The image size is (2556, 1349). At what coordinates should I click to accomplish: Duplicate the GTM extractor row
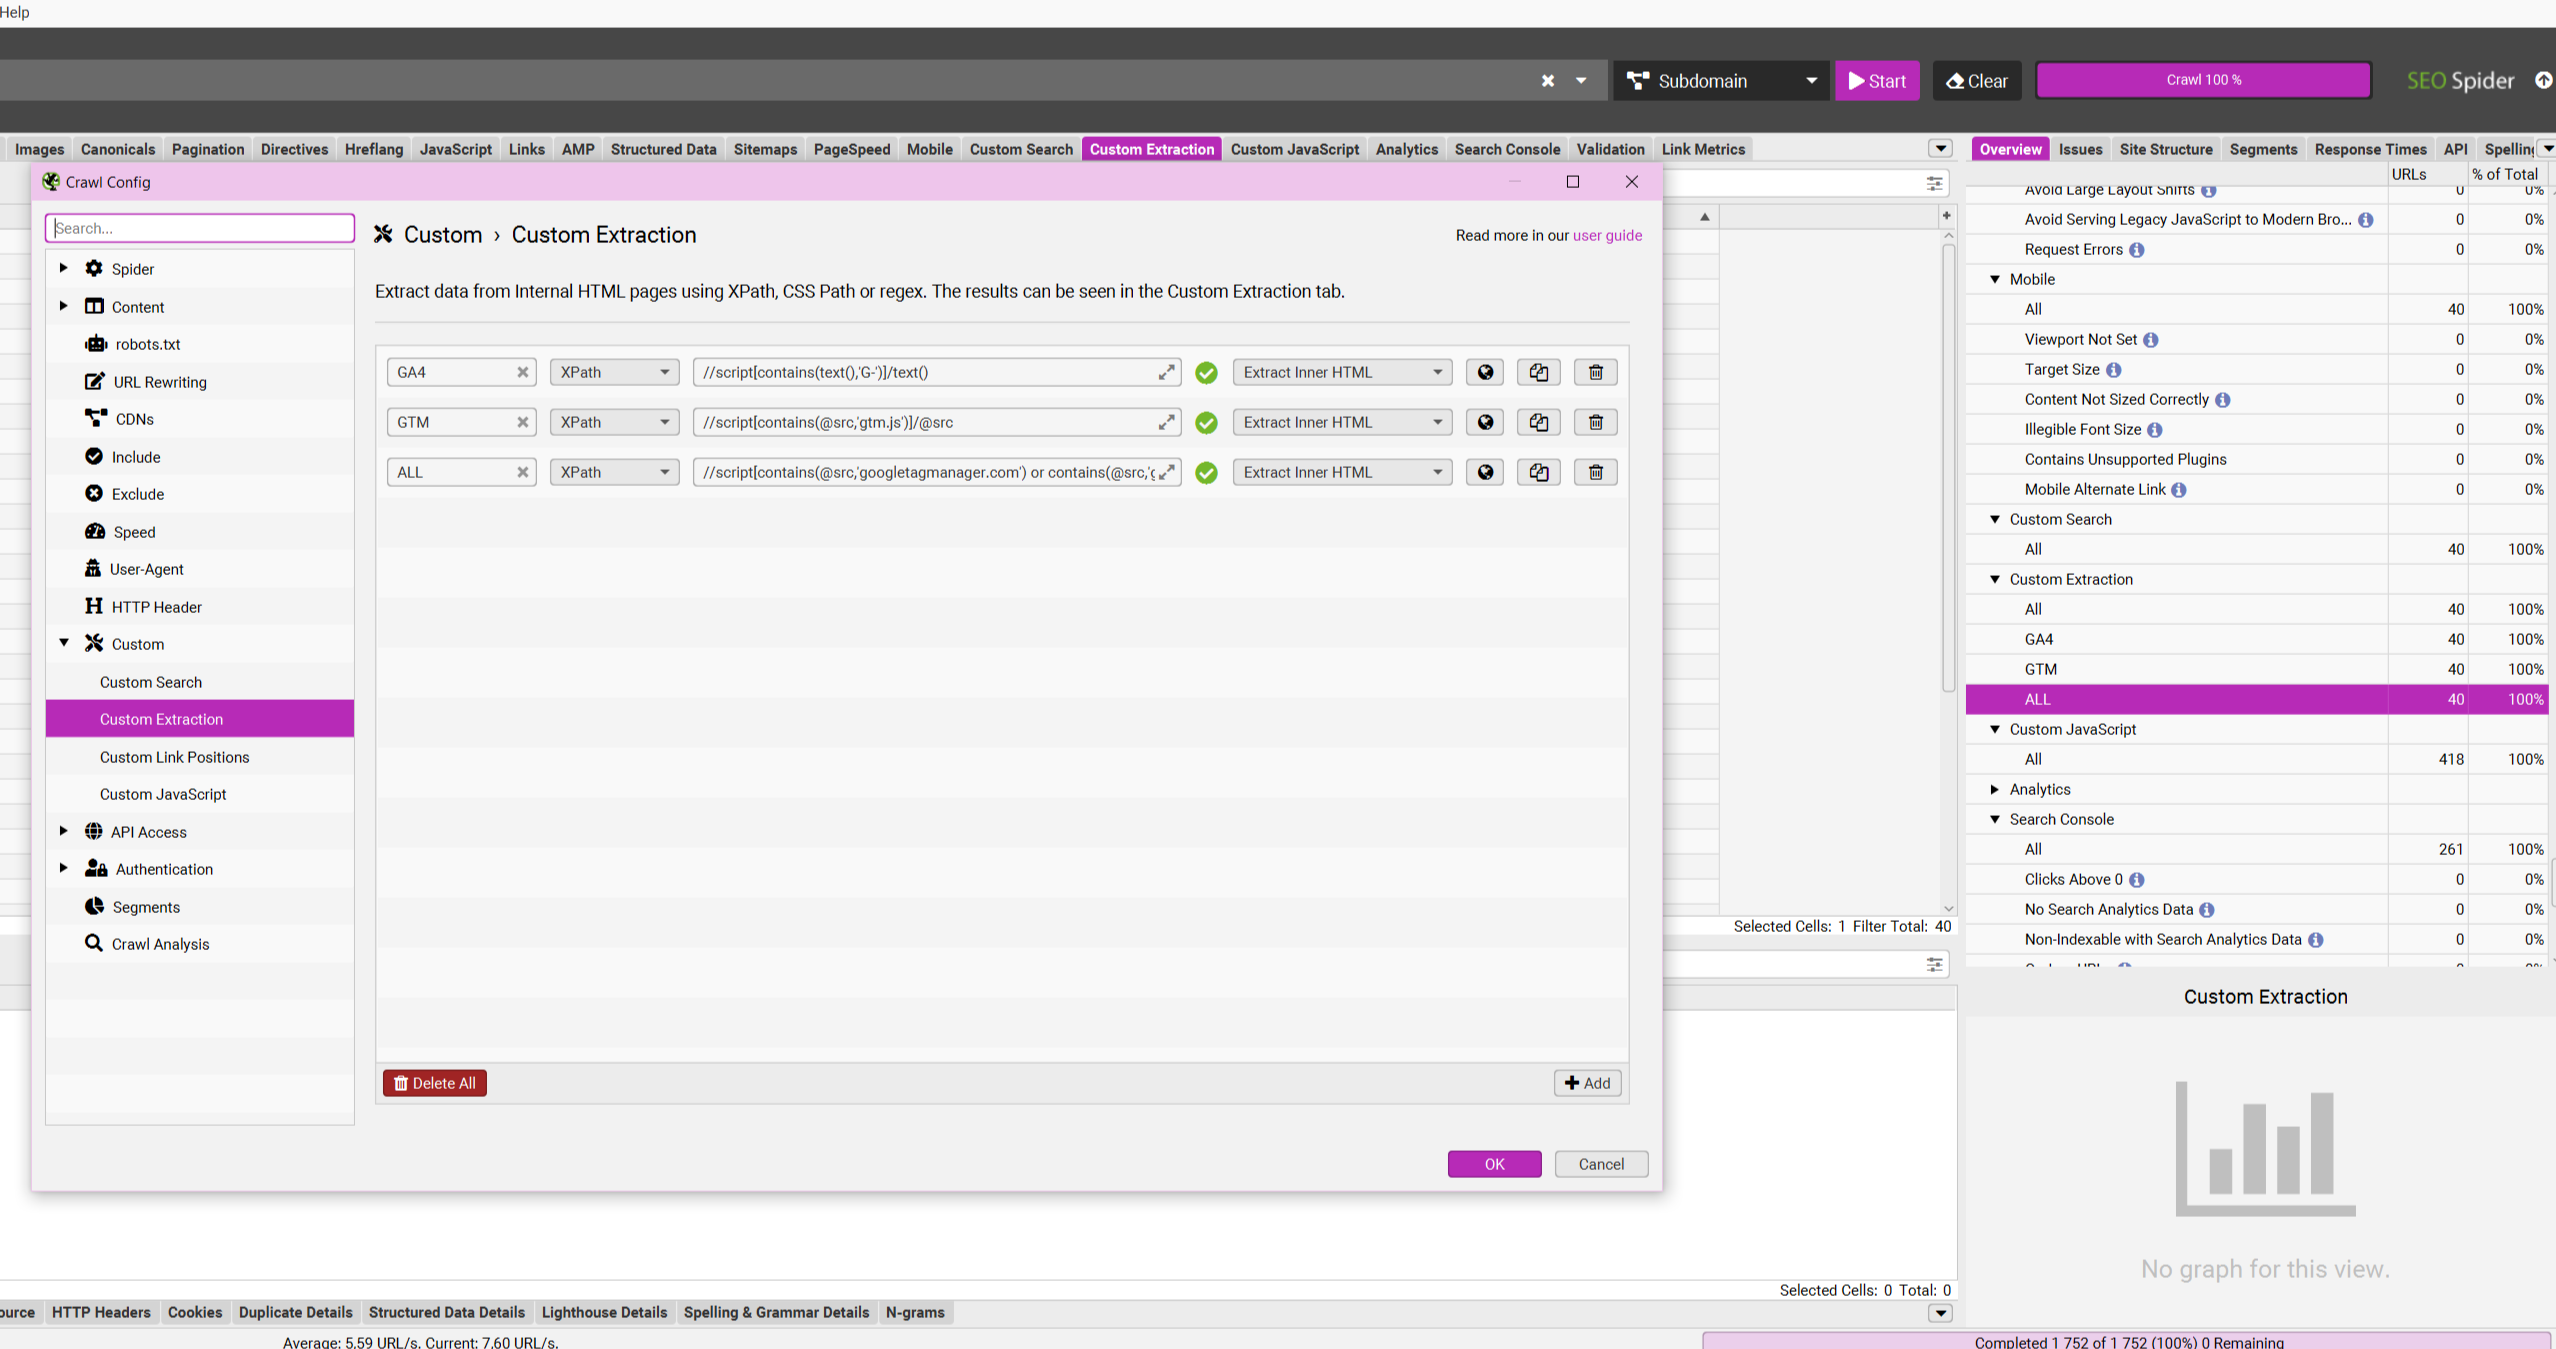coord(1538,422)
